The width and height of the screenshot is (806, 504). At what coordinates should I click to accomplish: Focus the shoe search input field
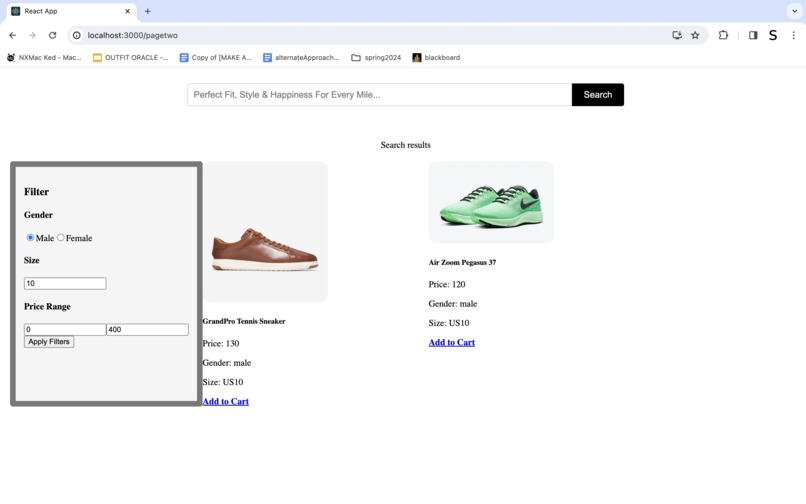(x=379, y=95)
